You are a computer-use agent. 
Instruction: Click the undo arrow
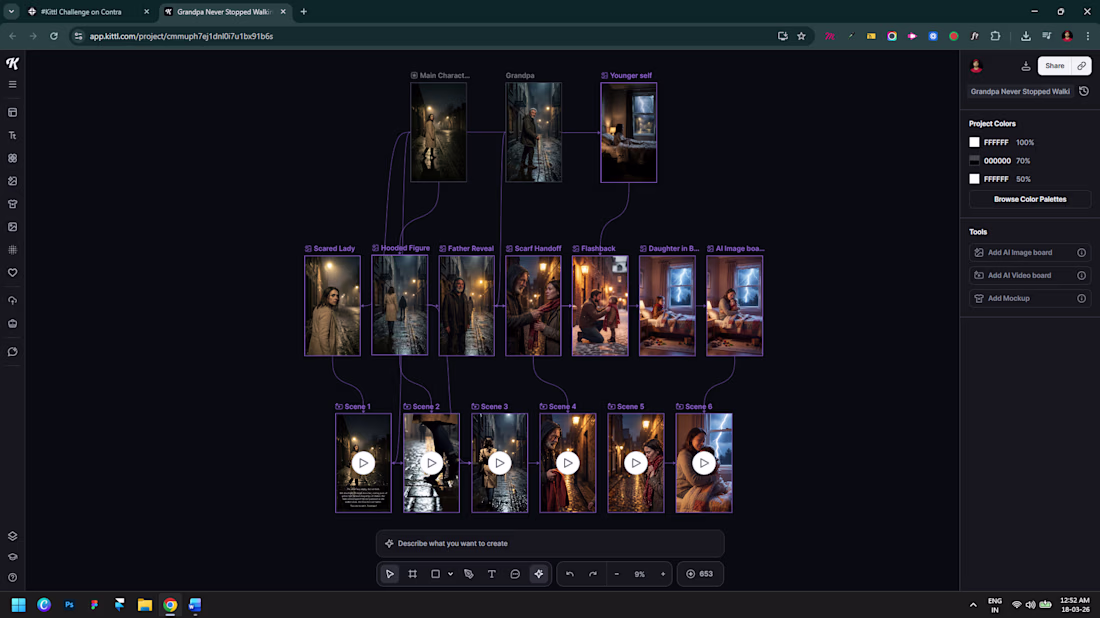[570, 574]
